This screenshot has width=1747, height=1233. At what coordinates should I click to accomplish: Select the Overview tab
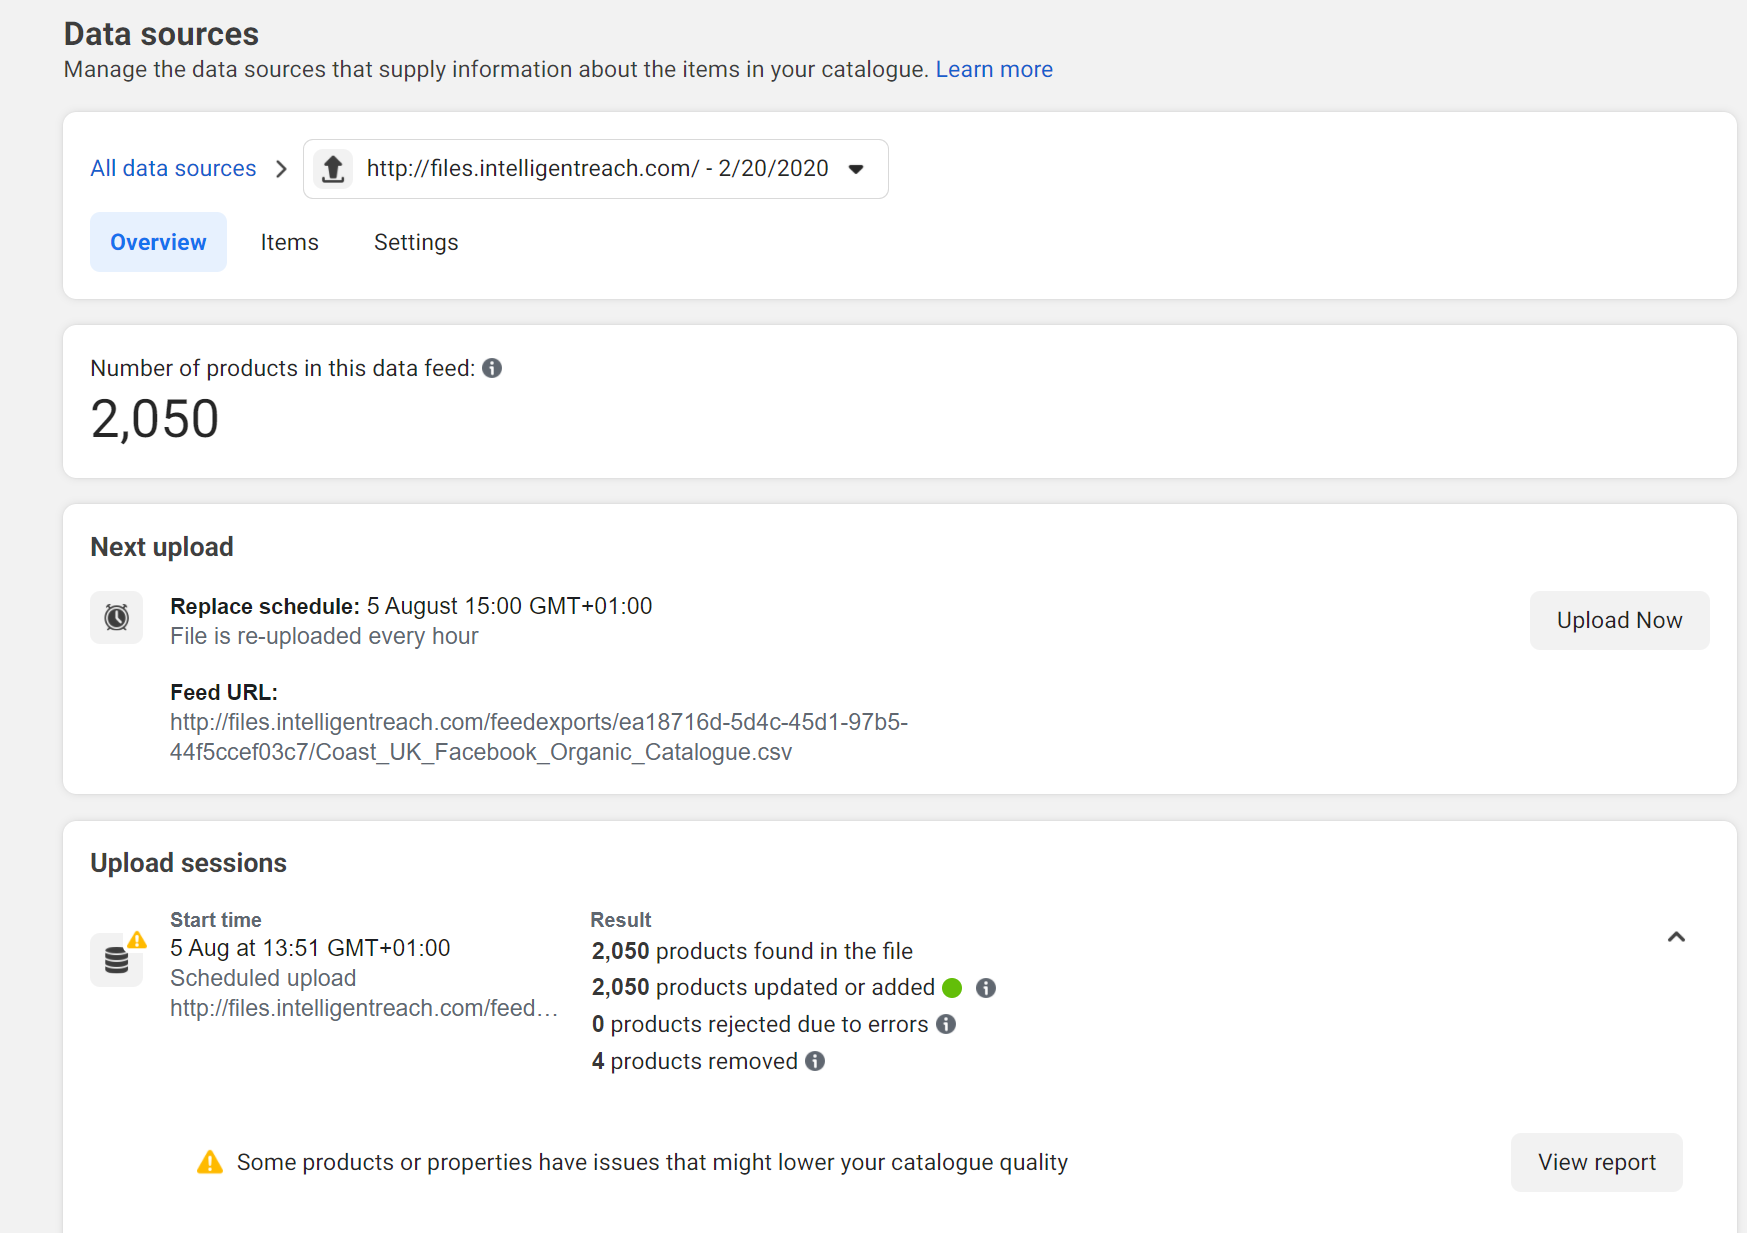point(158,242)
